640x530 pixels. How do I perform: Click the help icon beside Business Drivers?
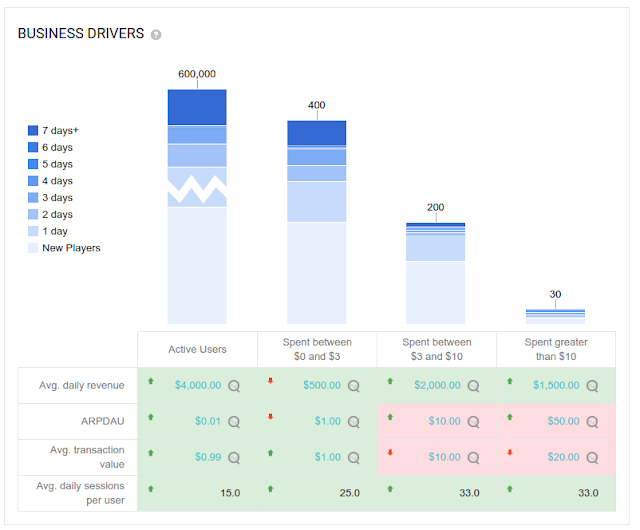click(156, 35)
